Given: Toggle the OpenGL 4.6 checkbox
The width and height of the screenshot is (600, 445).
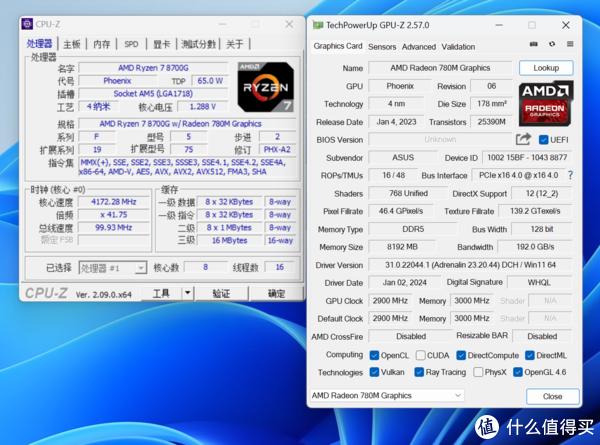Looking at the screenshot, I should pyautogui.click(x=518, y=372).
